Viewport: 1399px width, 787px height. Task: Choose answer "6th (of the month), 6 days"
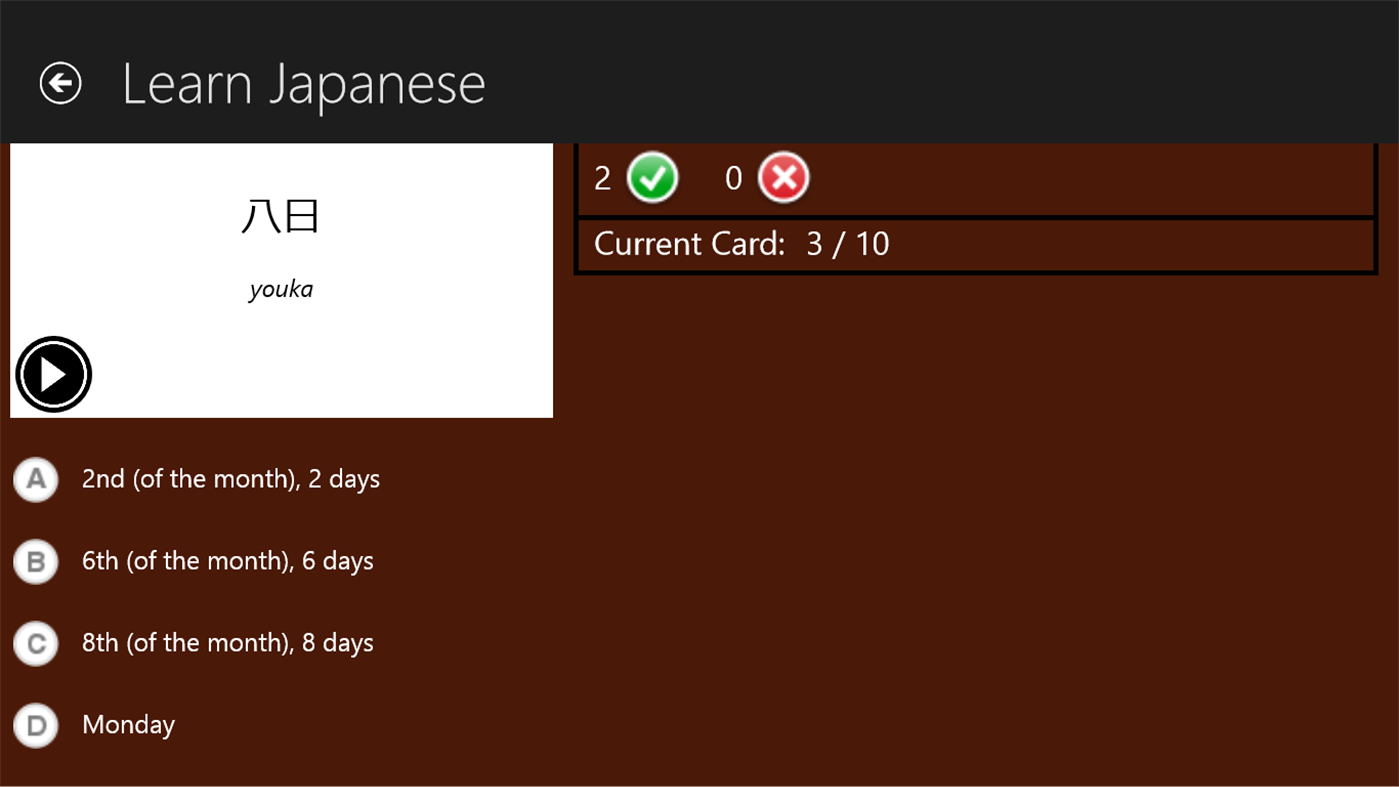(228, 561)
